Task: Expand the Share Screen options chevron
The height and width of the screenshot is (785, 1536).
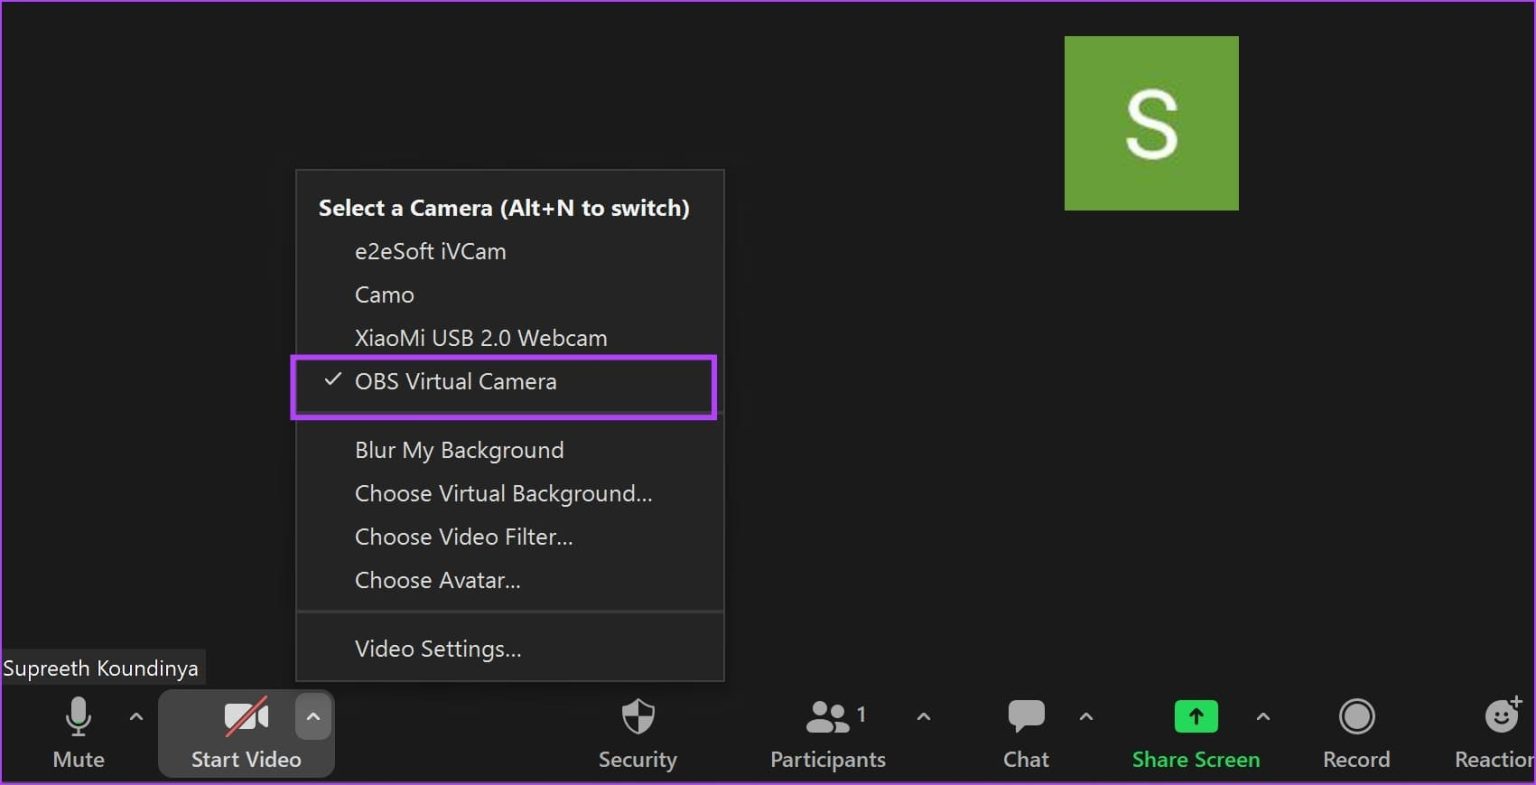Action: 1263,717
